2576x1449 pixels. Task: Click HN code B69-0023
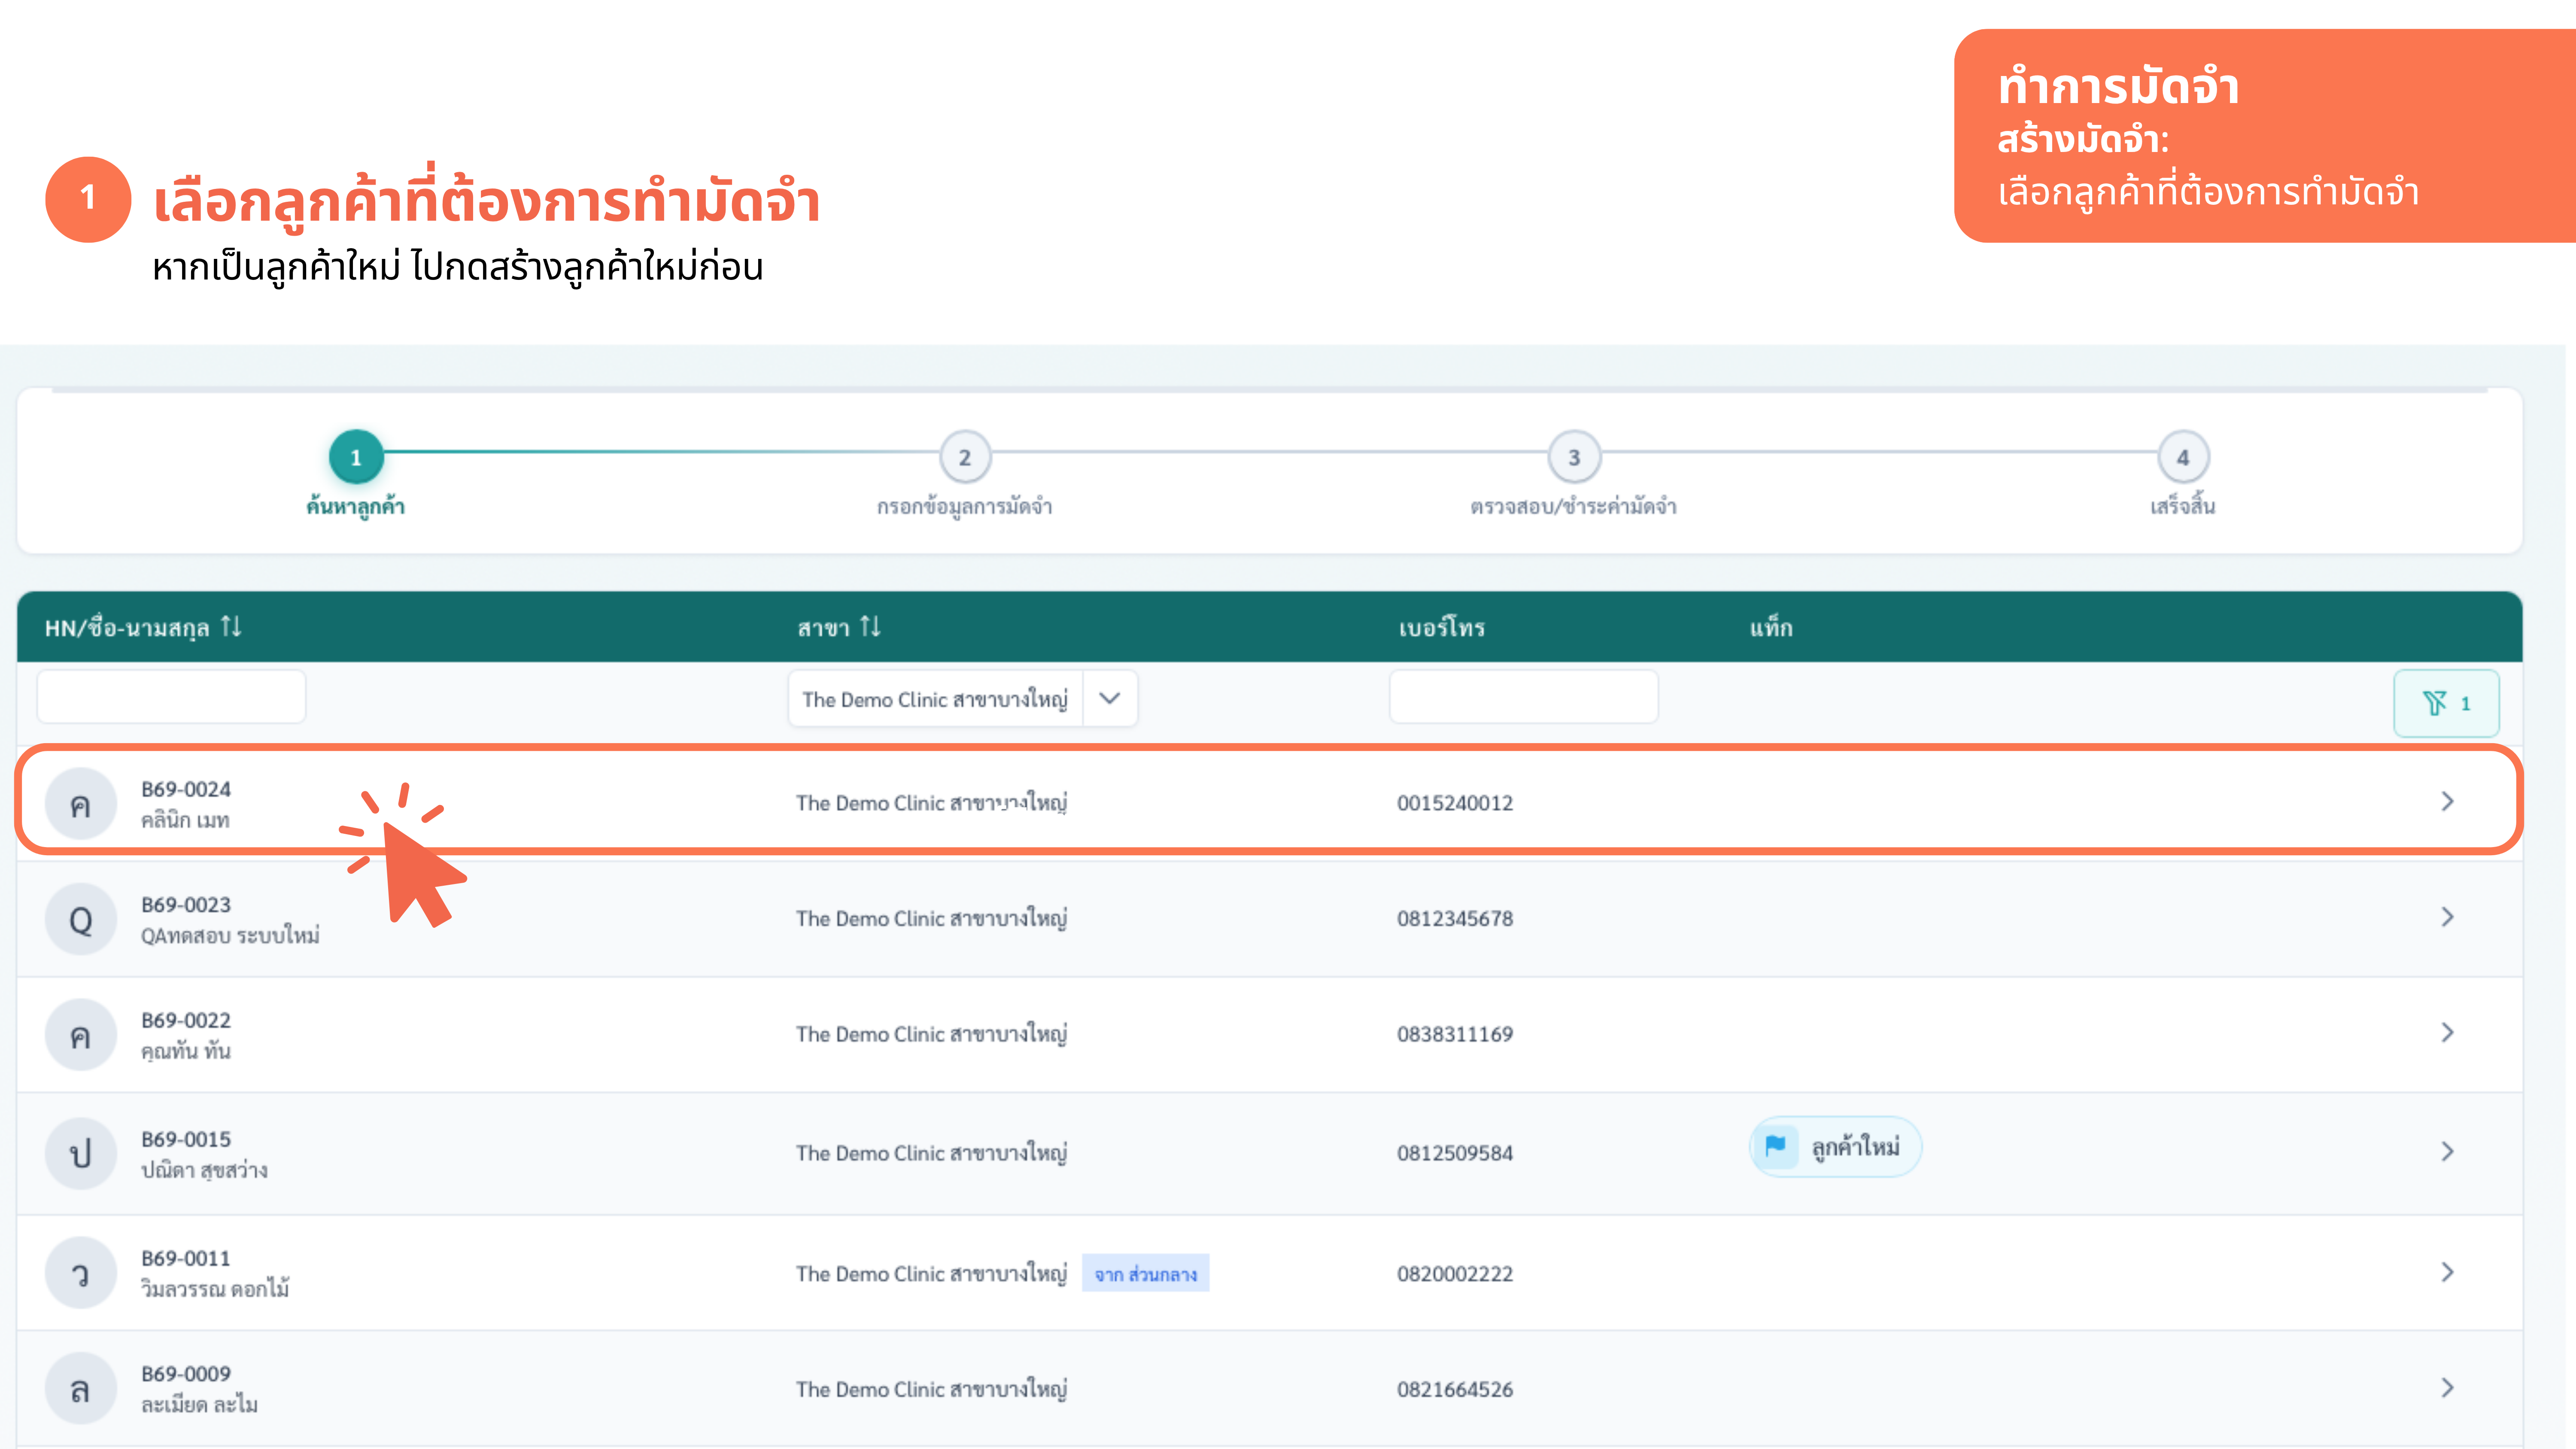[x=186, y=904]
